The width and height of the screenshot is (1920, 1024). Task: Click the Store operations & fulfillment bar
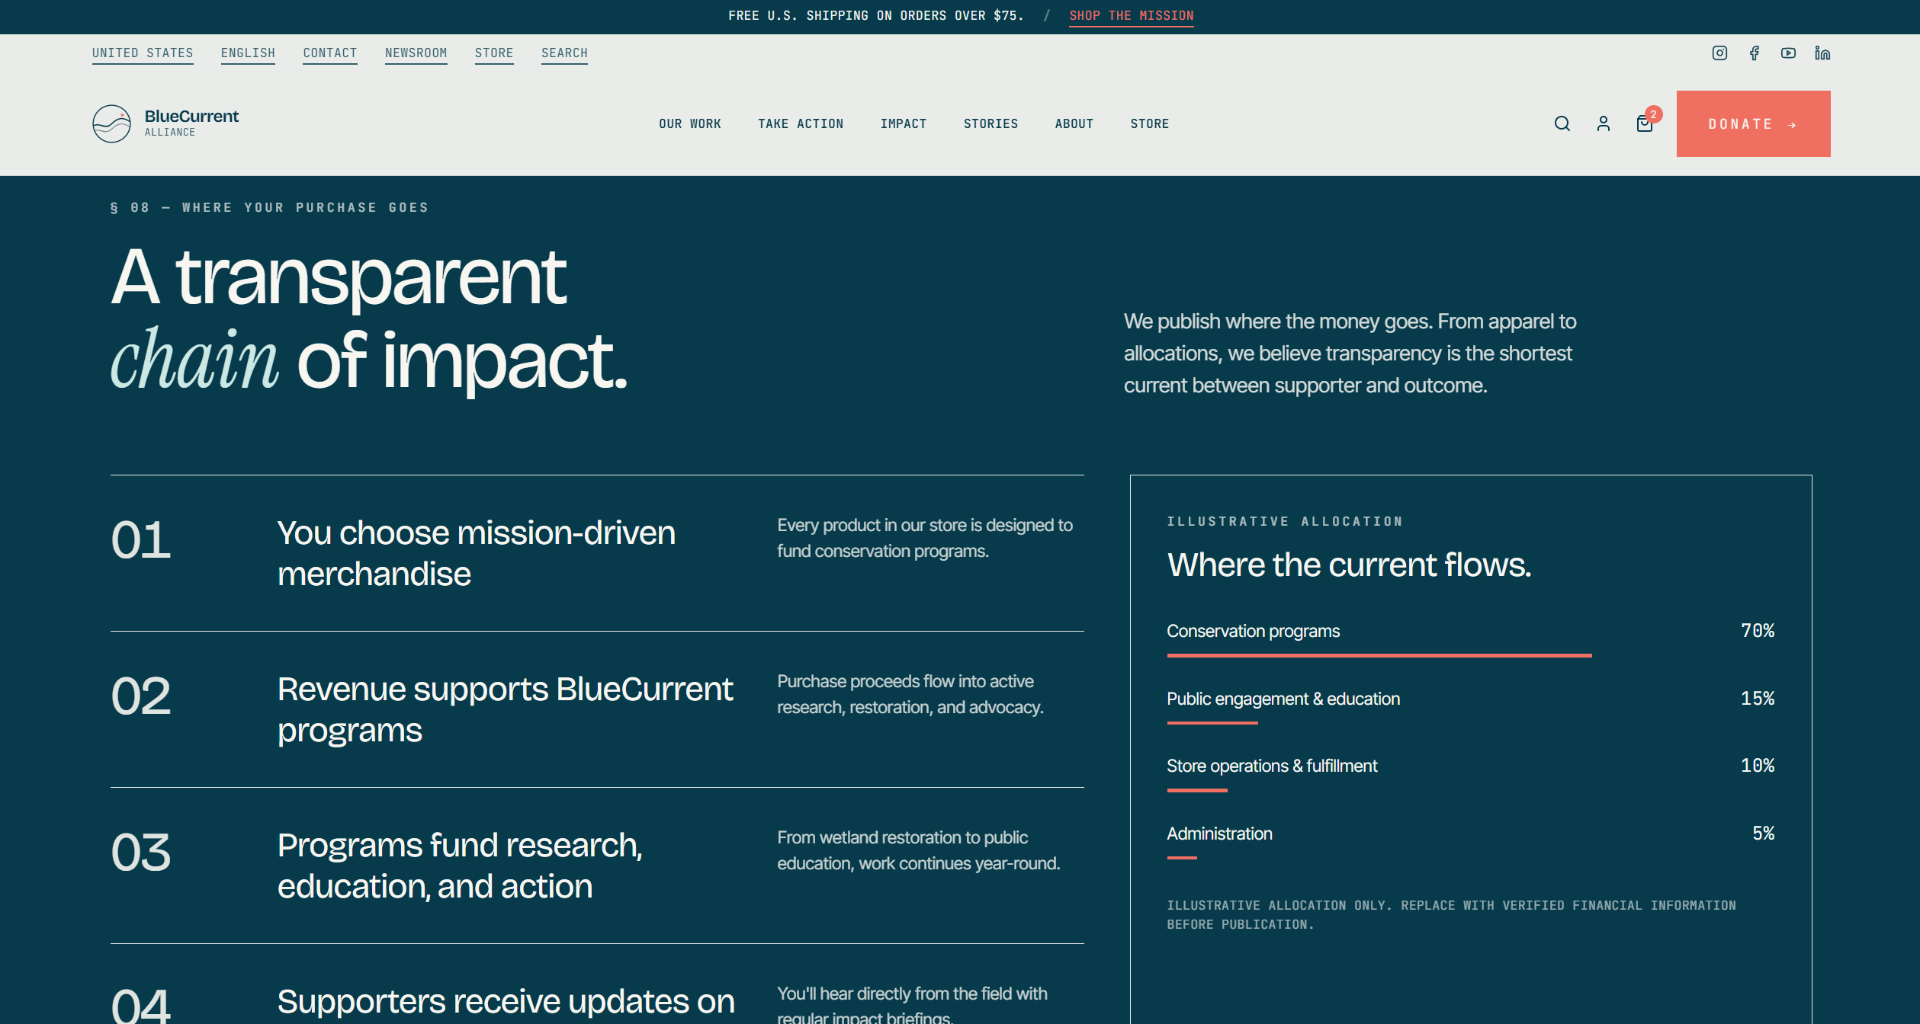1197,790
